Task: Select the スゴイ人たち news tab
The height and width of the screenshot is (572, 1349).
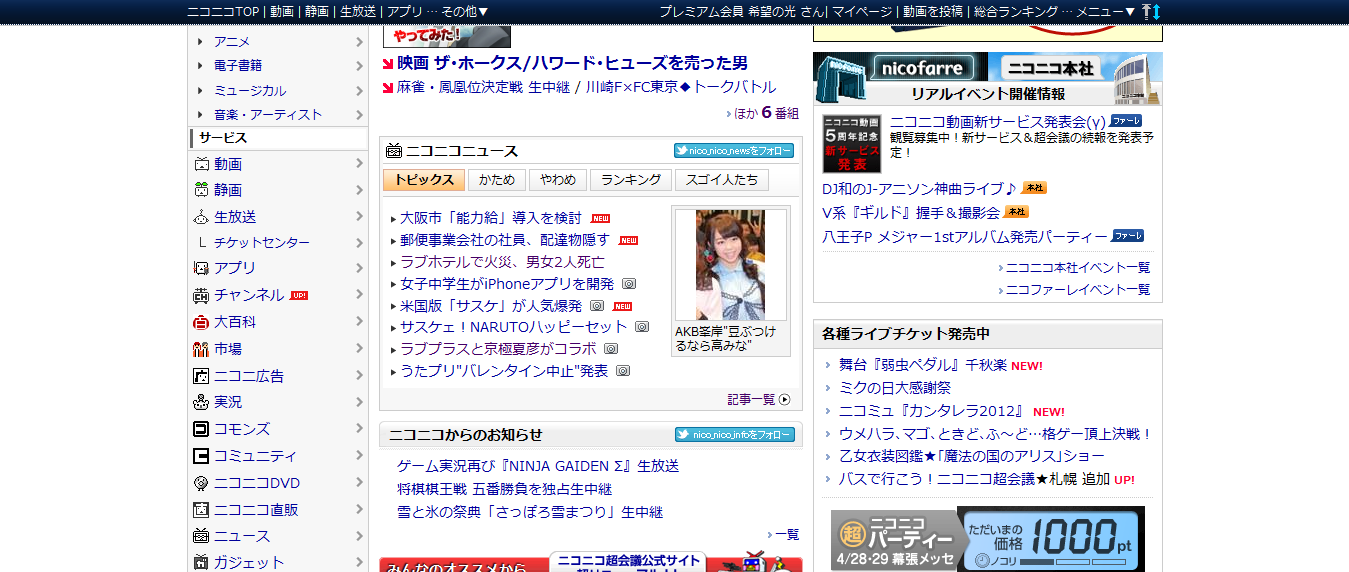Action: coord(722,180)
